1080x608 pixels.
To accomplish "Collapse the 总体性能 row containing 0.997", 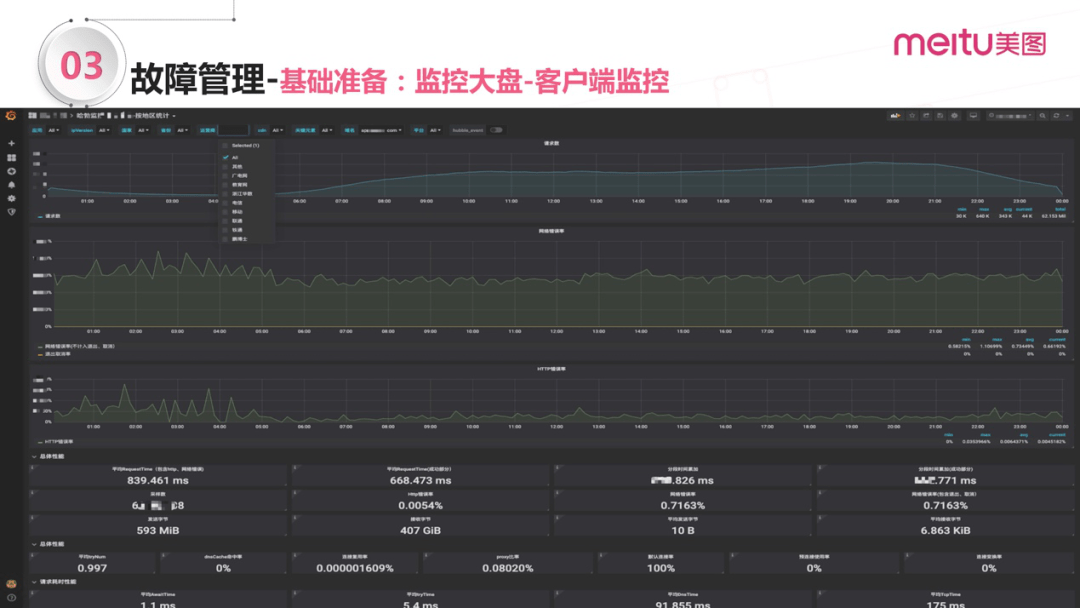I will 48,544.
